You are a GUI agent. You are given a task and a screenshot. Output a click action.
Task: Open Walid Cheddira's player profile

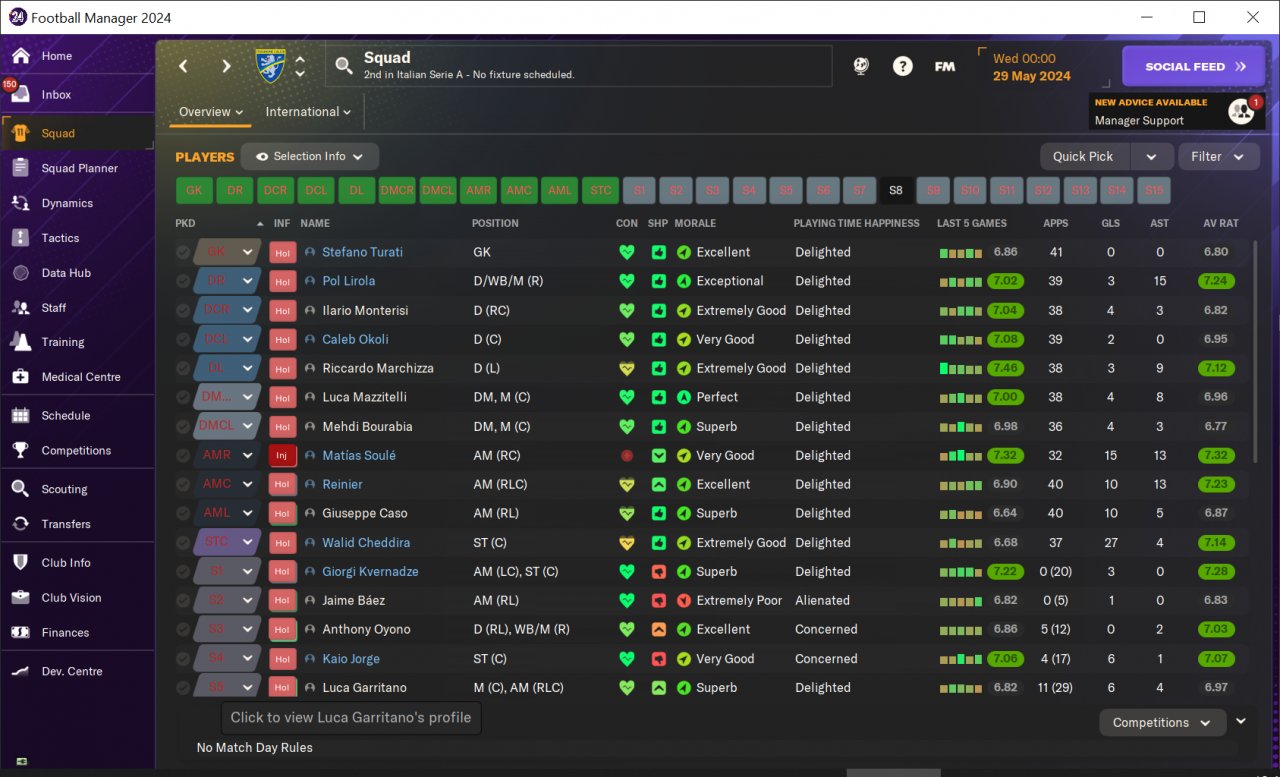pos(366,543)
